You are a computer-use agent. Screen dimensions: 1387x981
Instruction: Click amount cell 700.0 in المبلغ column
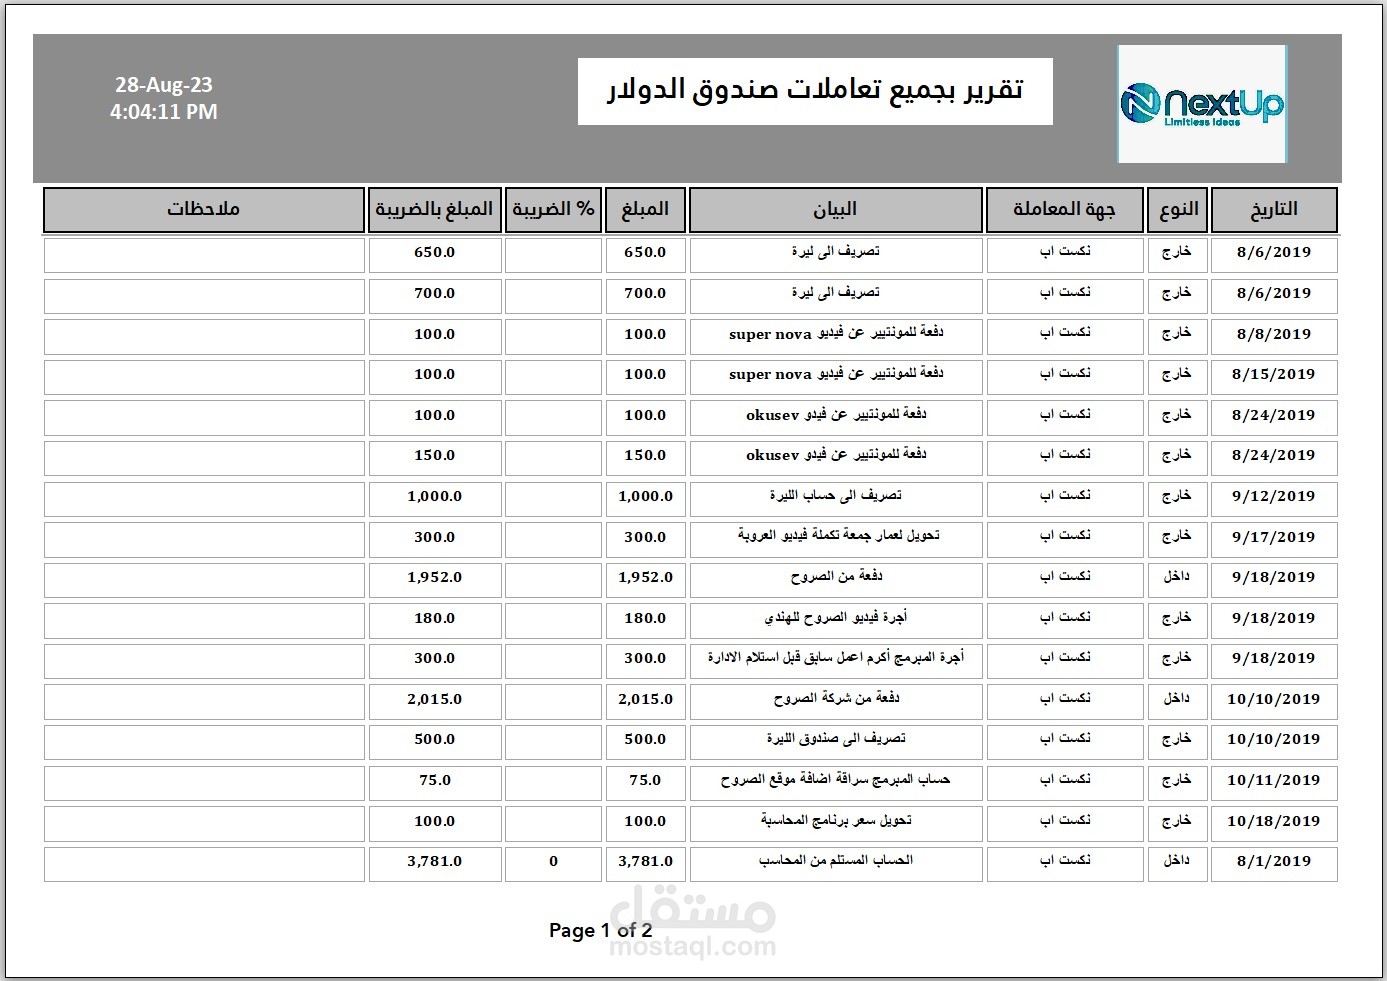(645, 294)
